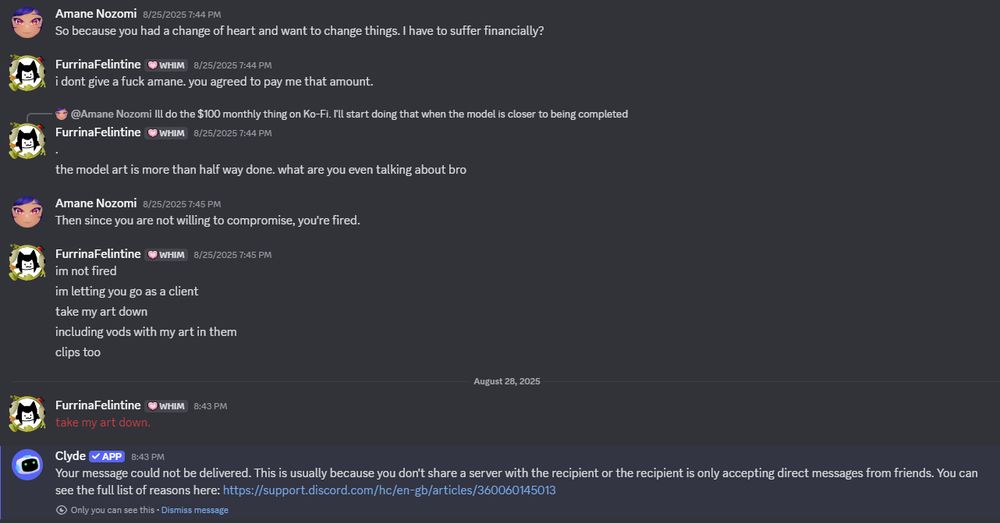
Task: Click the Clyde bot avatar
Action: (x=26, y=465)
